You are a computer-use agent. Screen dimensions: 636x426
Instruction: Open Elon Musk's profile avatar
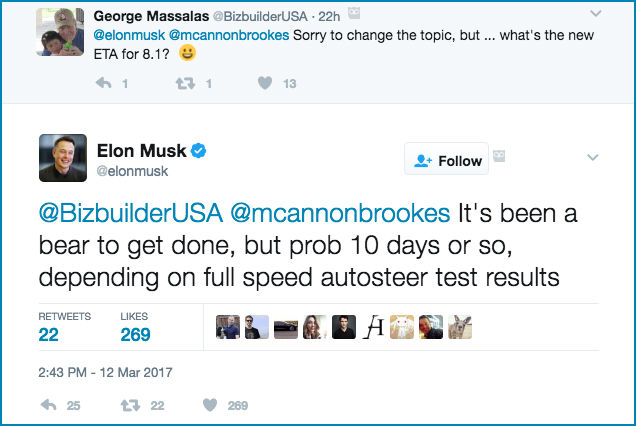pyautogui.click(x=62, y=158)
